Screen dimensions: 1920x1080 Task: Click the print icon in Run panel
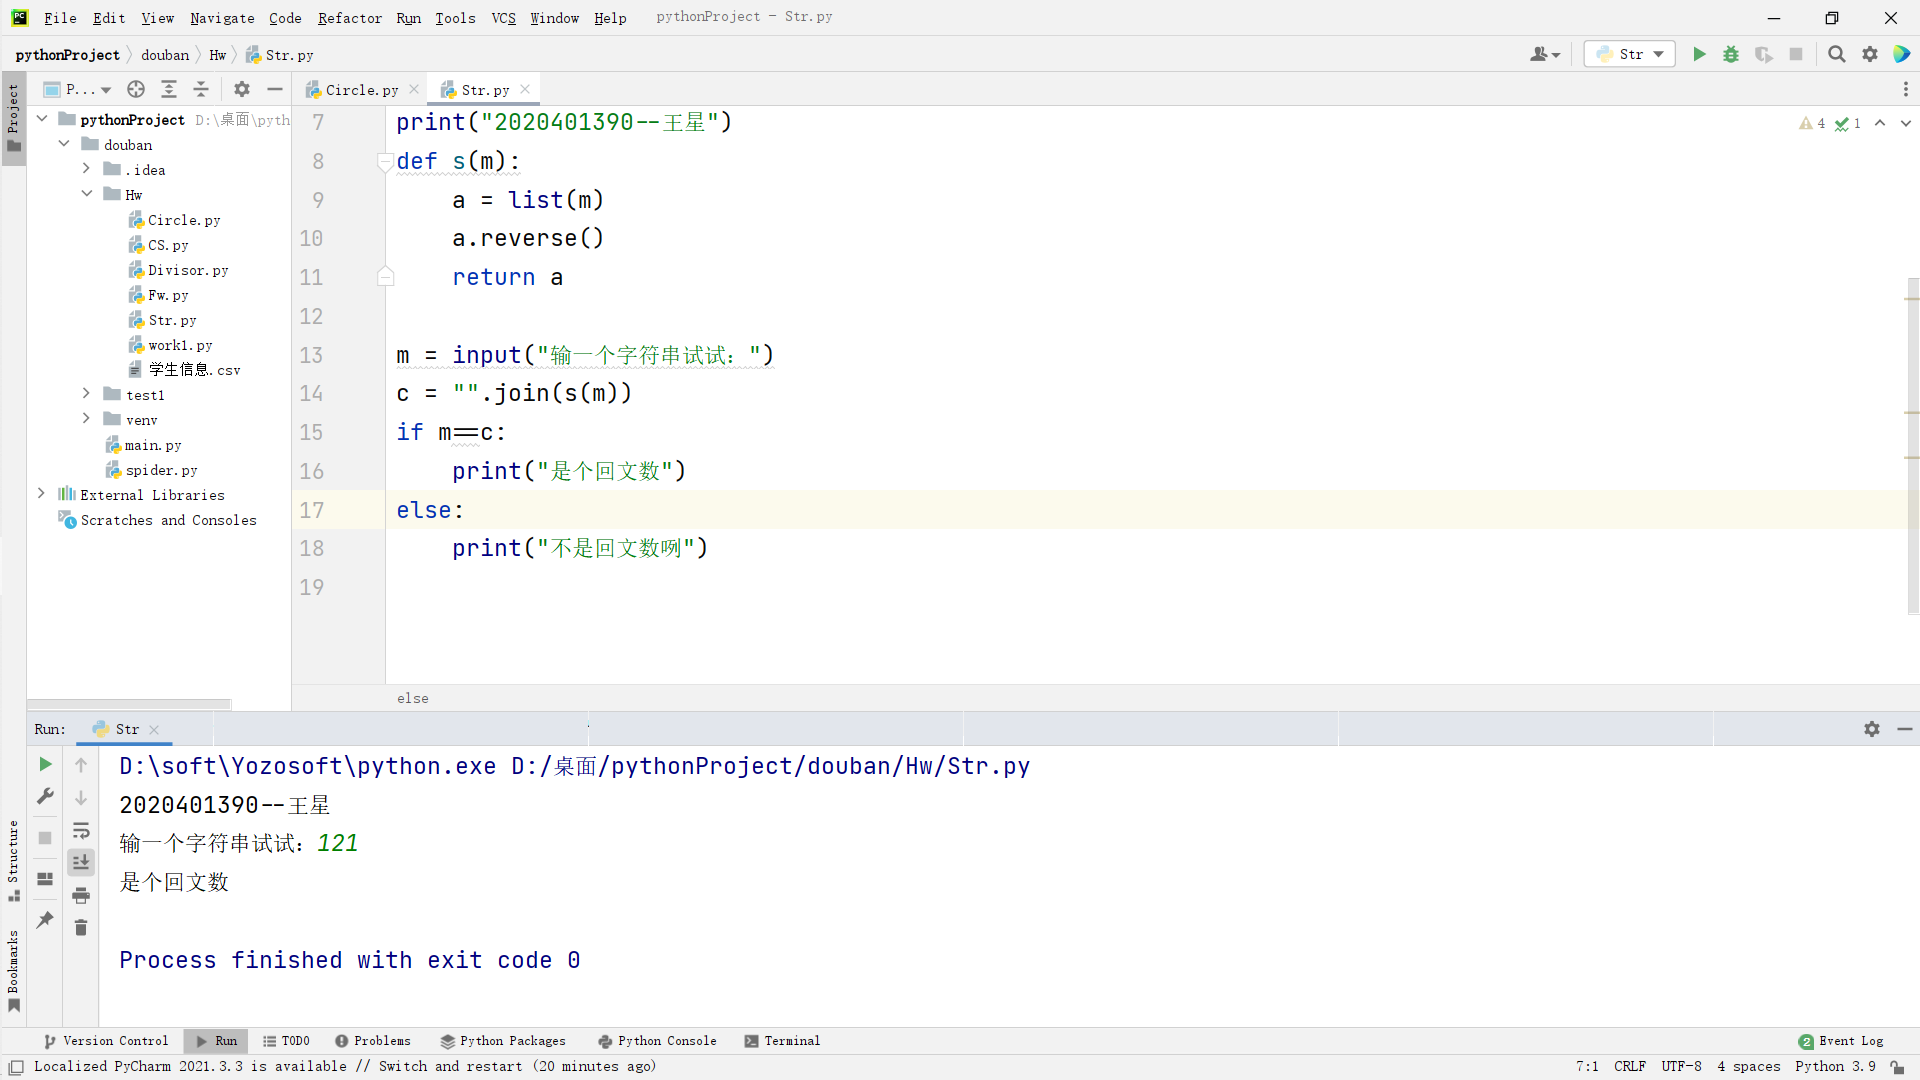81,895
